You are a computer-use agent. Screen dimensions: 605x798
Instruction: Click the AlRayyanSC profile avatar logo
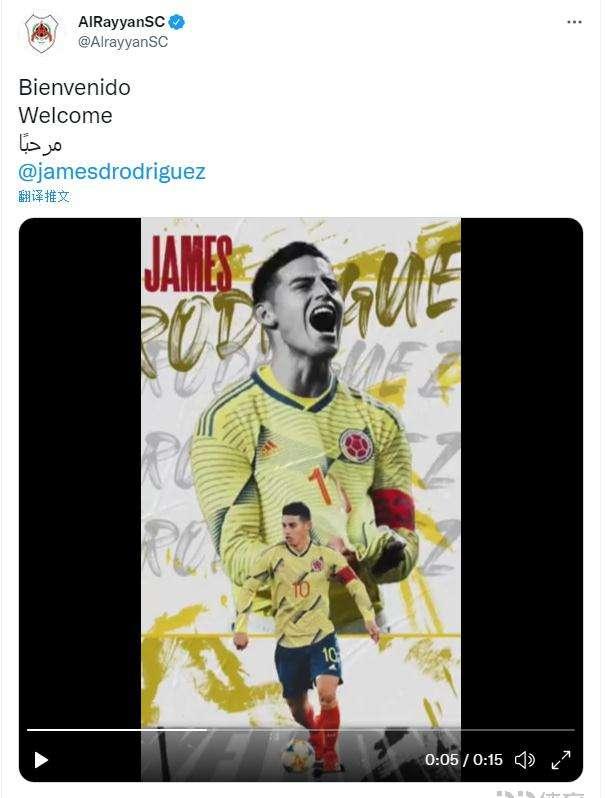[42, 33]
